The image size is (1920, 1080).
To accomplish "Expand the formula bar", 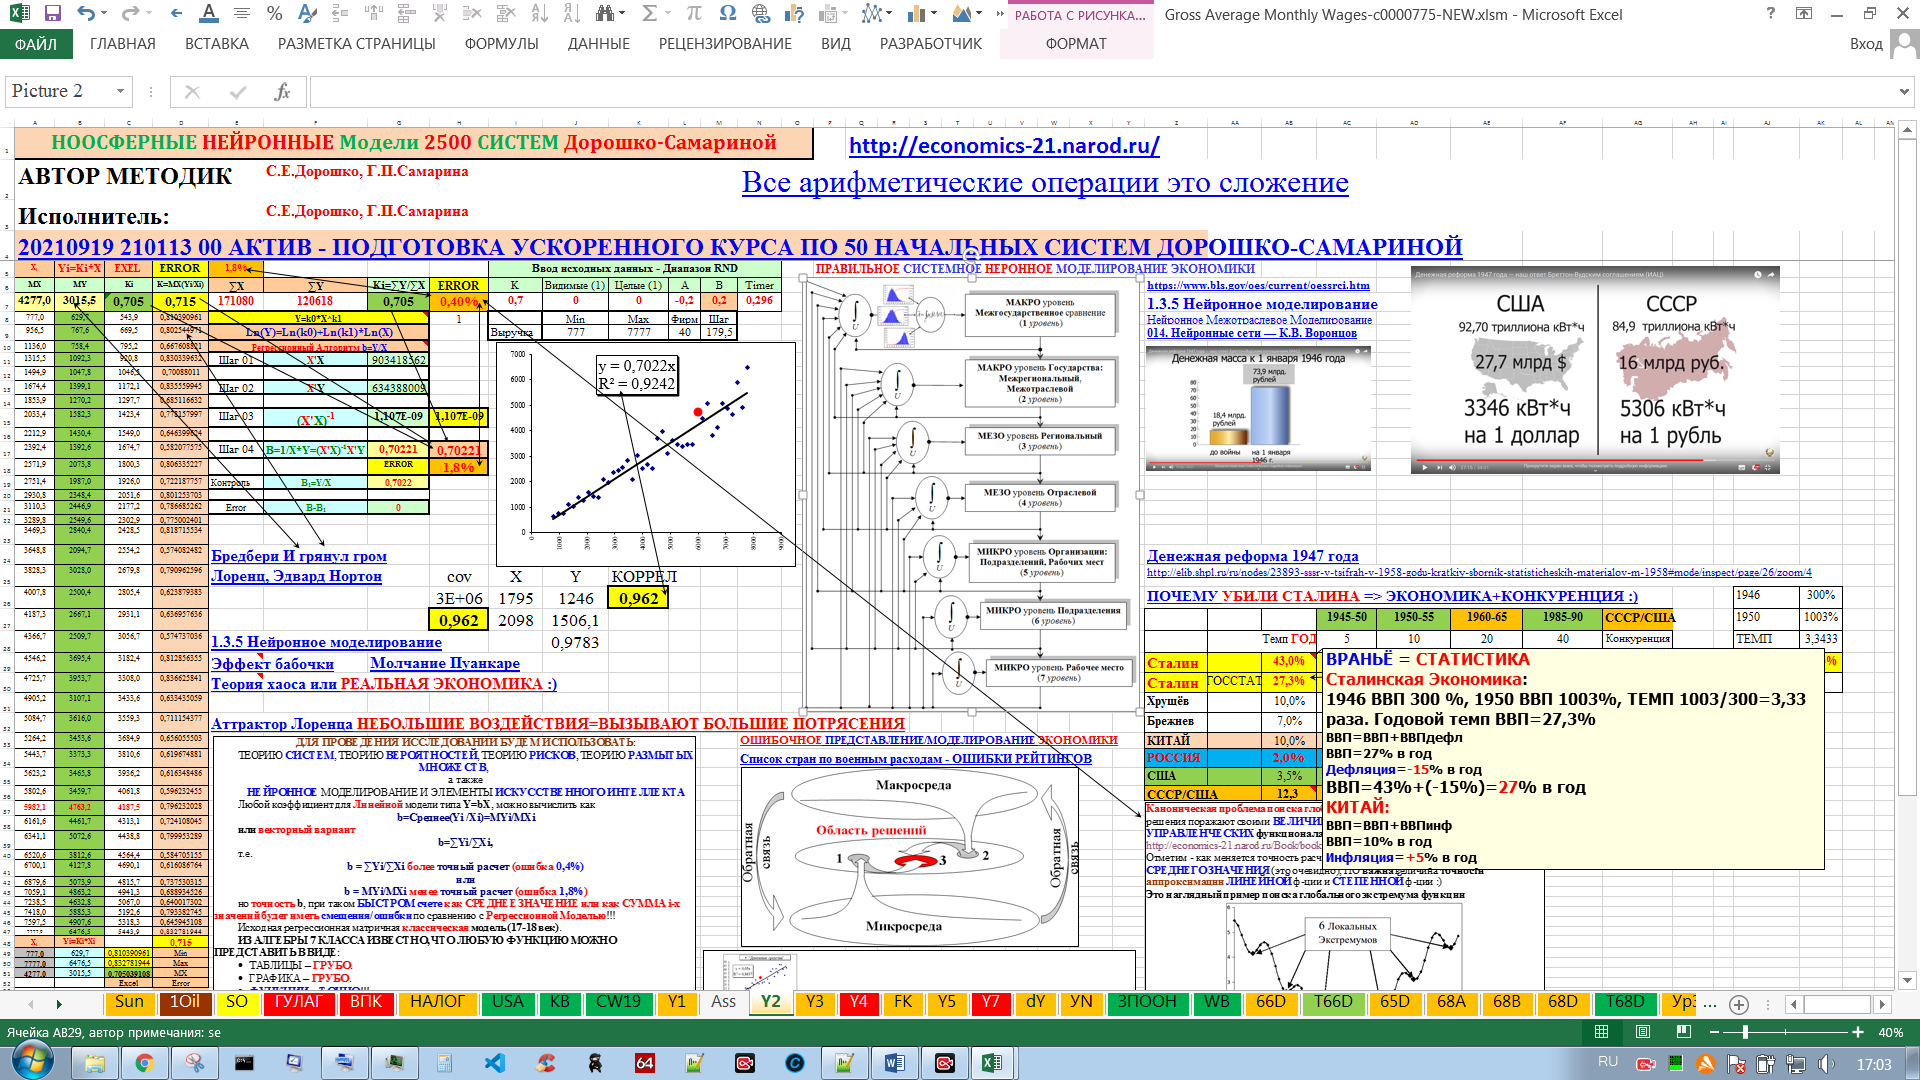I will tap(1903, 92).
